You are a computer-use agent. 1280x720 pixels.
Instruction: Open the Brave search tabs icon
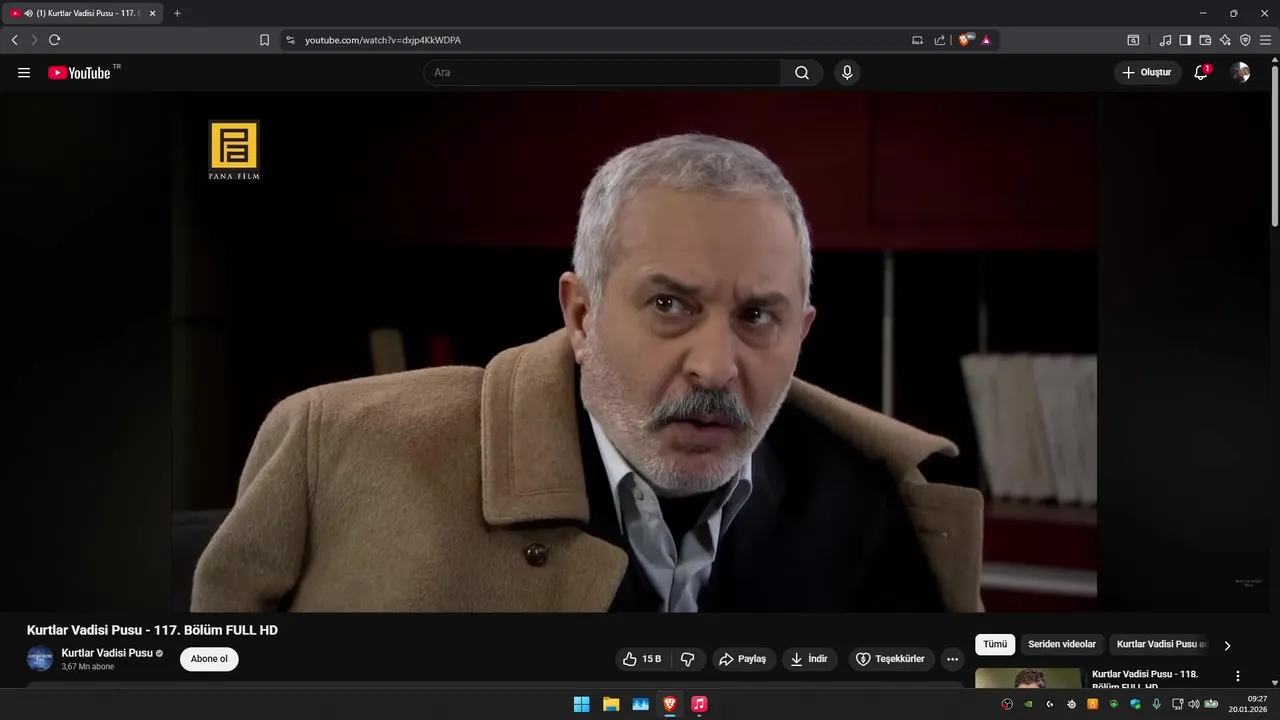pos(1133,40)
